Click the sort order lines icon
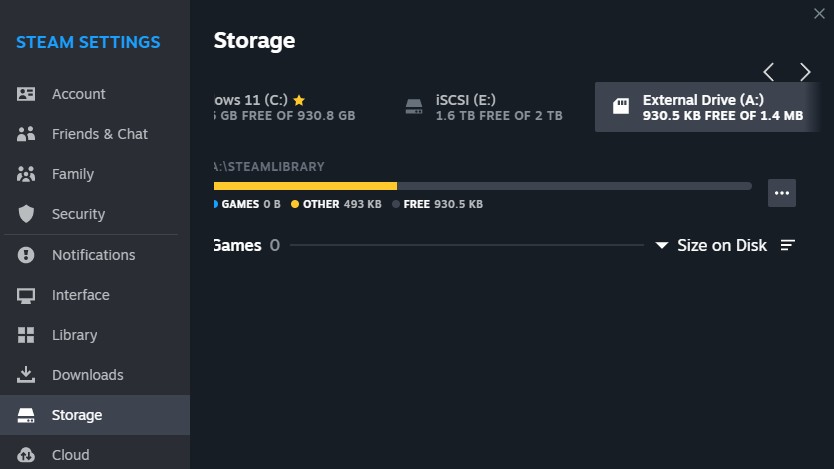This screenshot has width=834, height=469. [788, 245]
